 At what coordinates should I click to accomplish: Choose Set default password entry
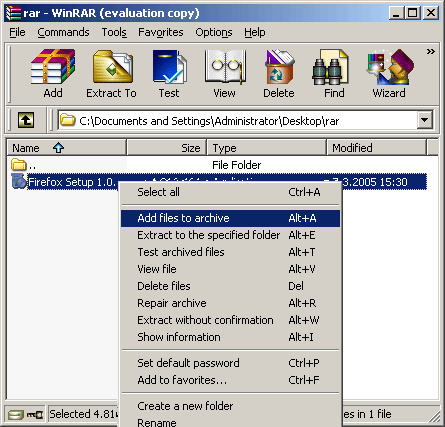coord(230,363)
